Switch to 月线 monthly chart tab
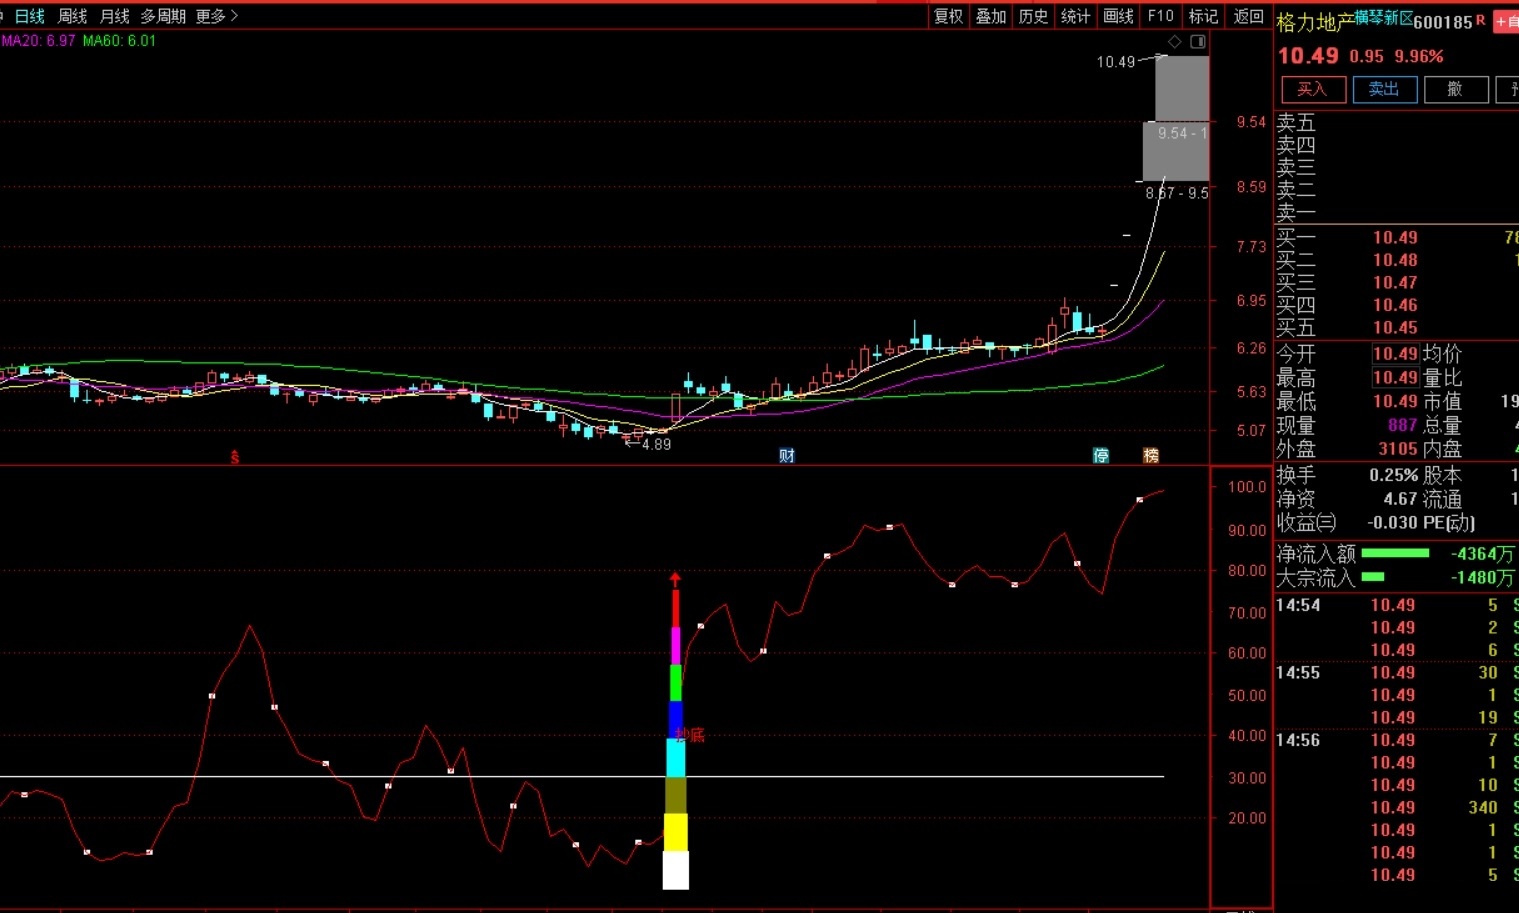 (114, 16)
